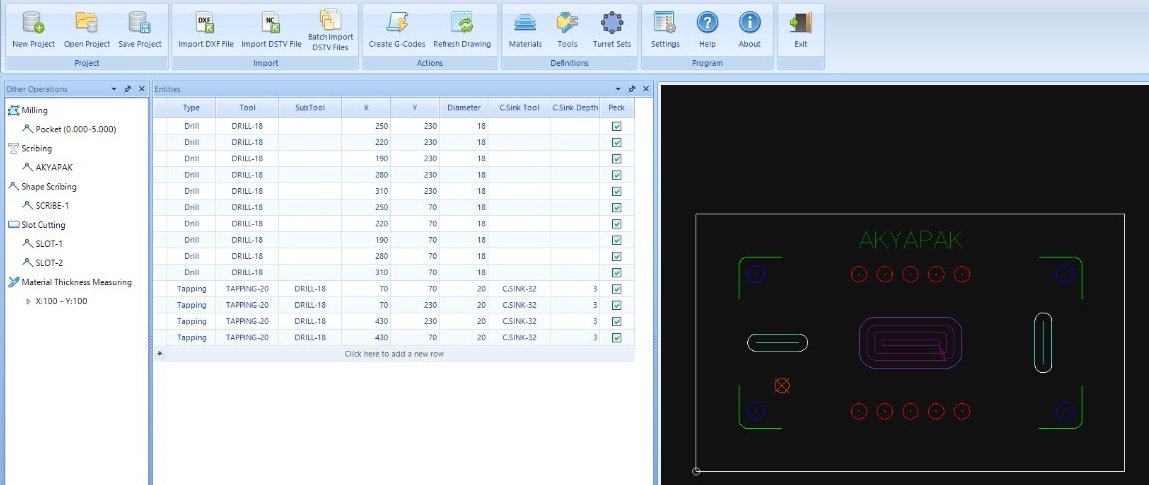
Task: Pin the Other Operations panel
Action: (128, 89)
